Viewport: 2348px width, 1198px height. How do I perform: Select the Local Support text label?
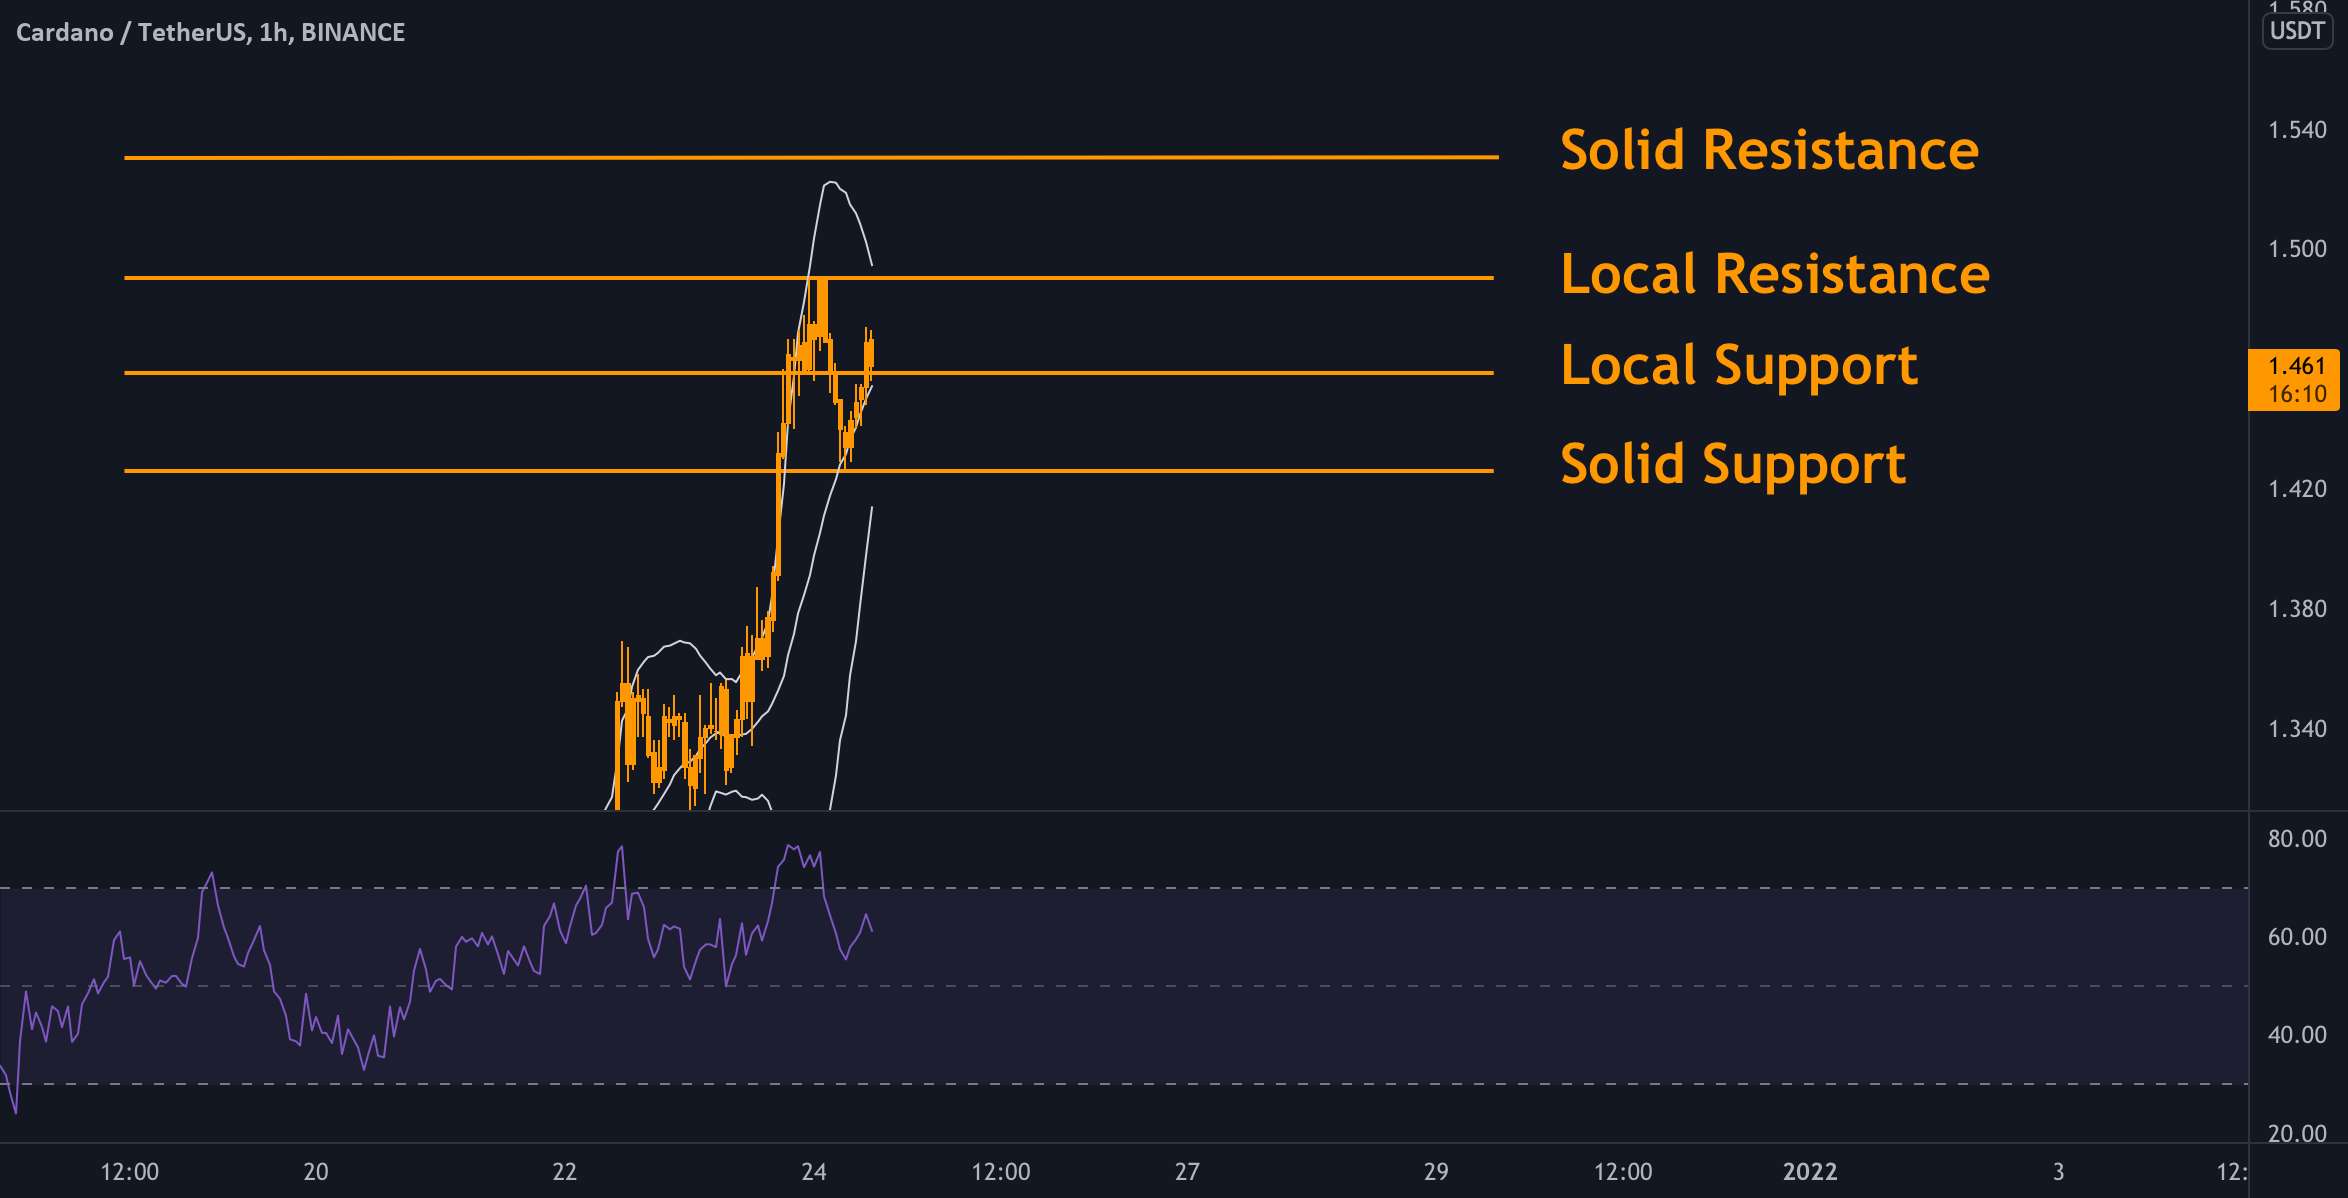pos(1739,365)
